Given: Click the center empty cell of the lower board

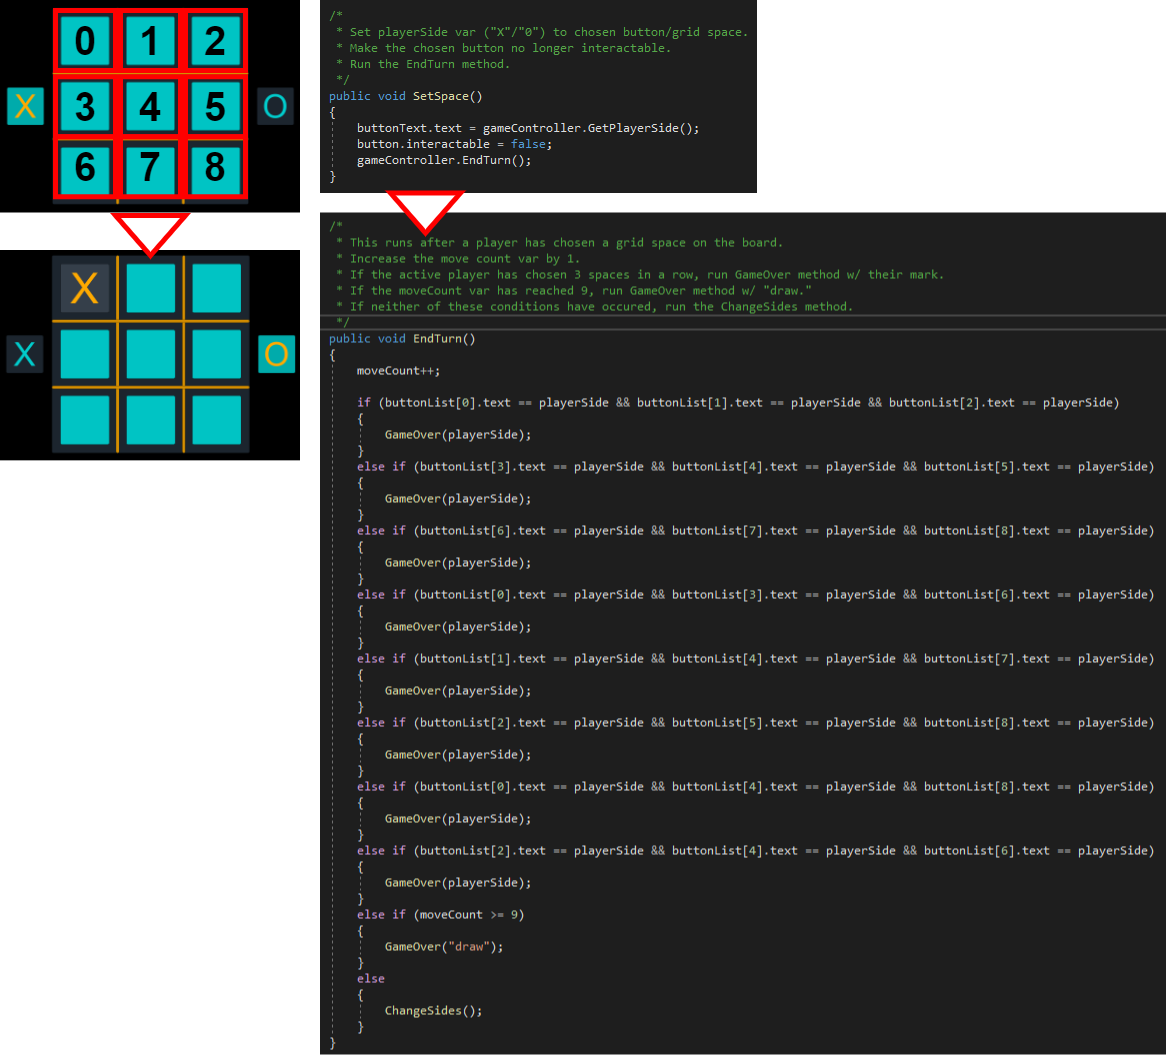Looking at the screenshot, I should tap(150, 354).
